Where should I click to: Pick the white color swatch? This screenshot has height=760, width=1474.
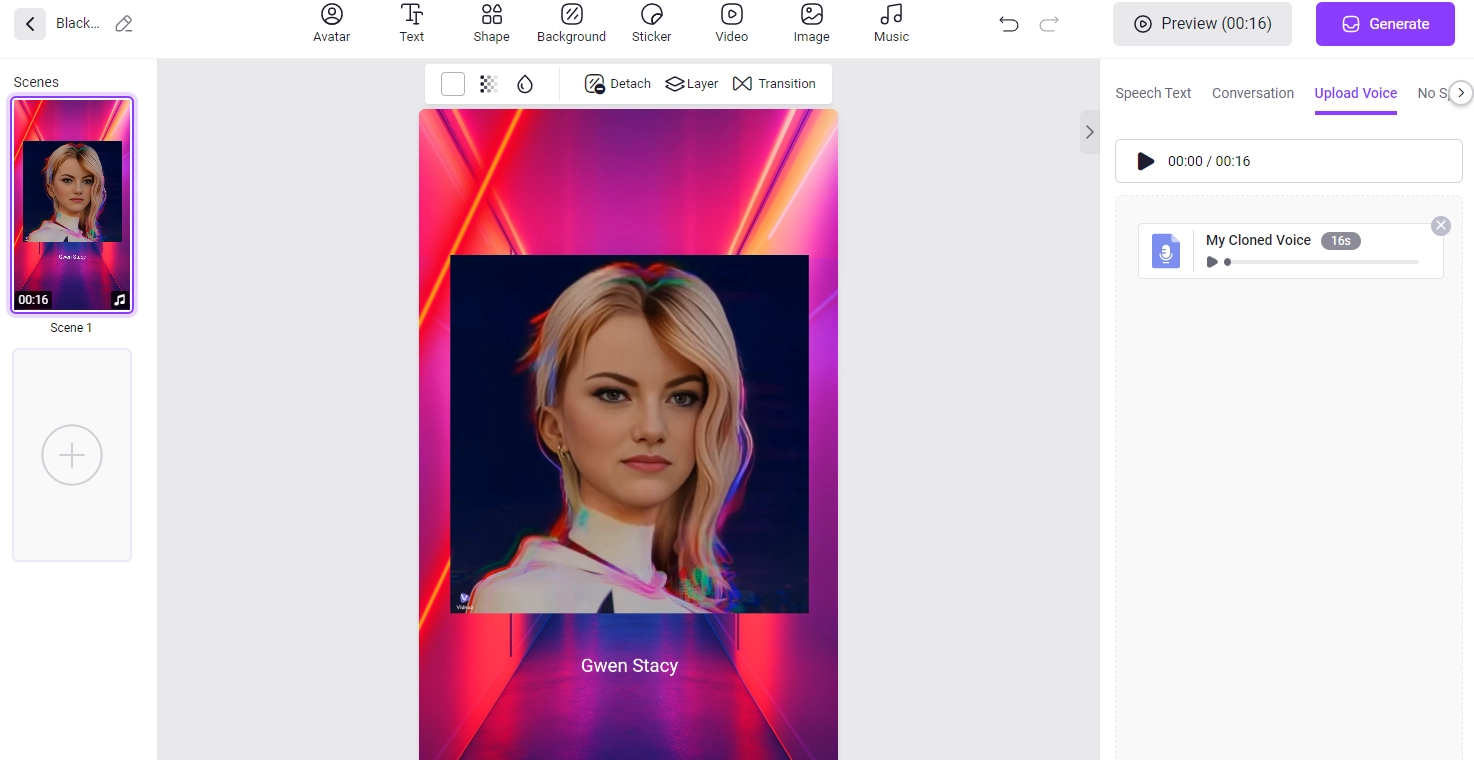[453, 84]
